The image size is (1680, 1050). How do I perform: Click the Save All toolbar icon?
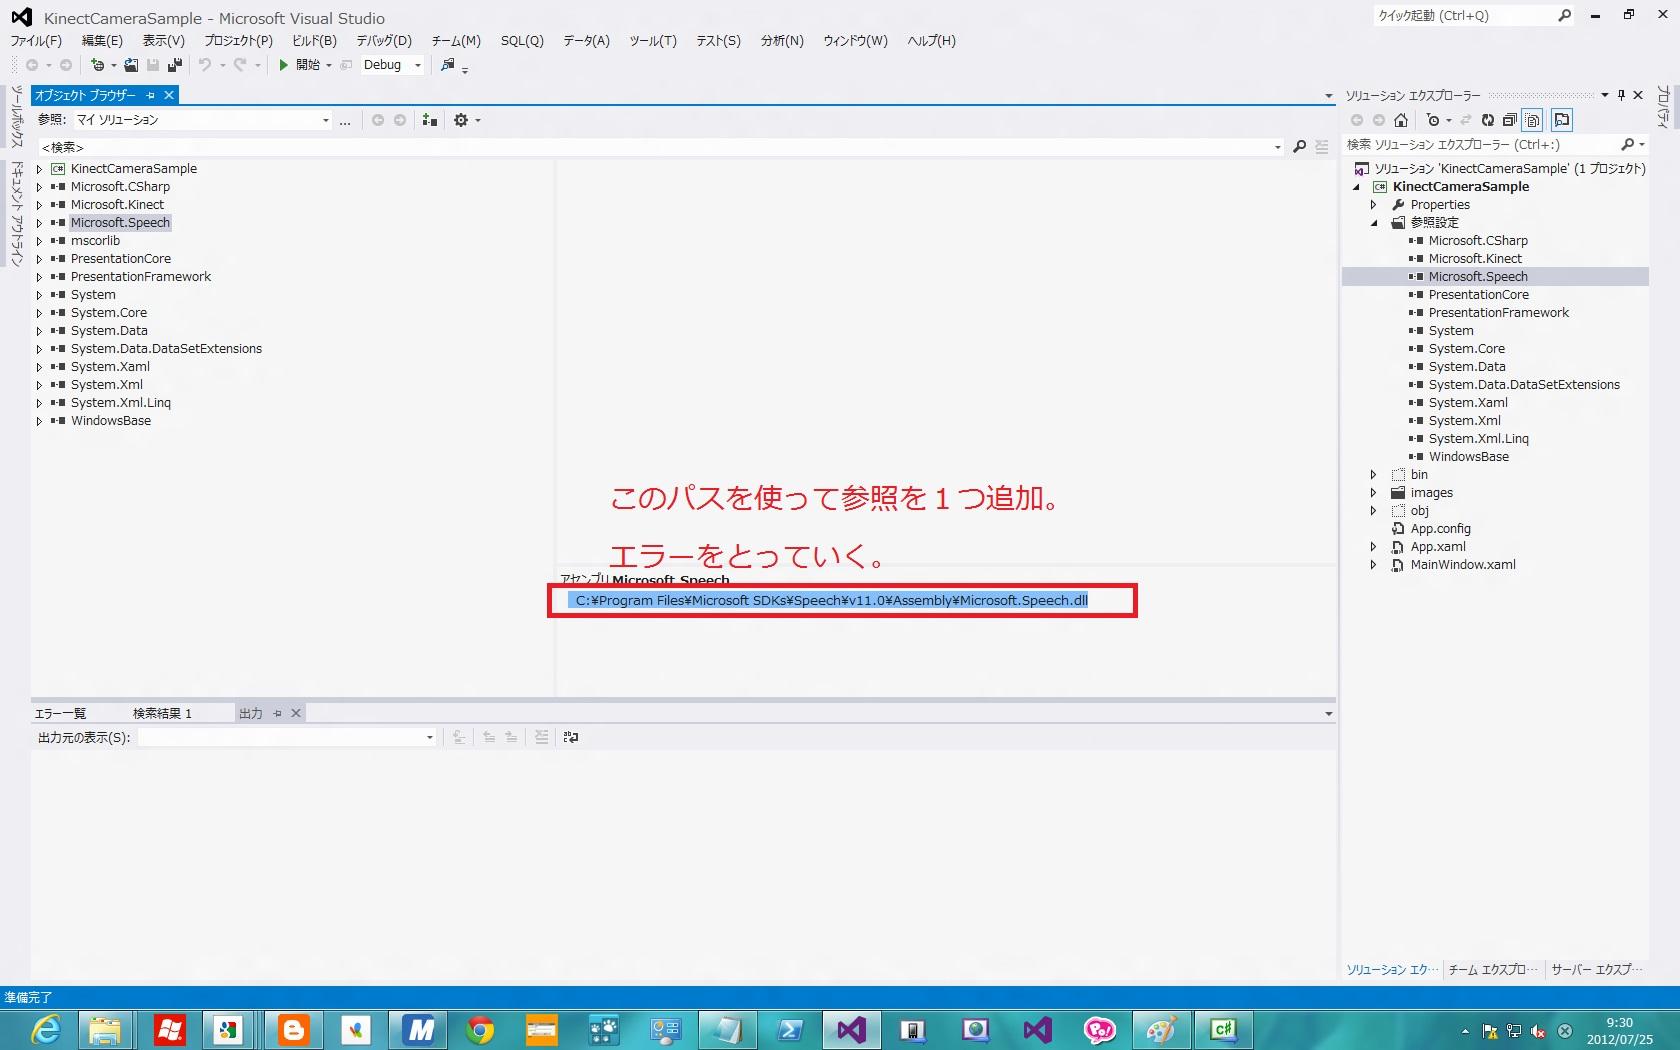point(175,65)
